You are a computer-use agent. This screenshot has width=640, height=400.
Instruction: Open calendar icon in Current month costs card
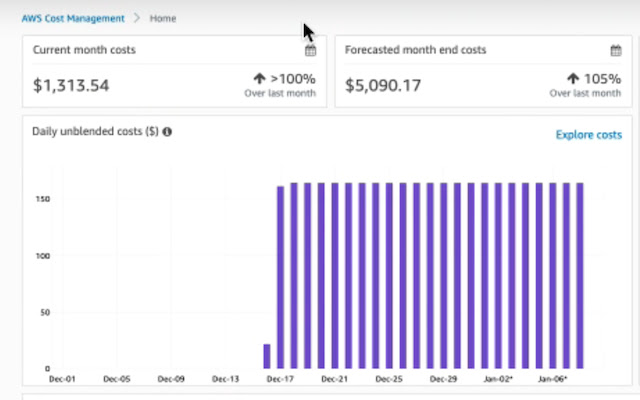coord(311,51)
